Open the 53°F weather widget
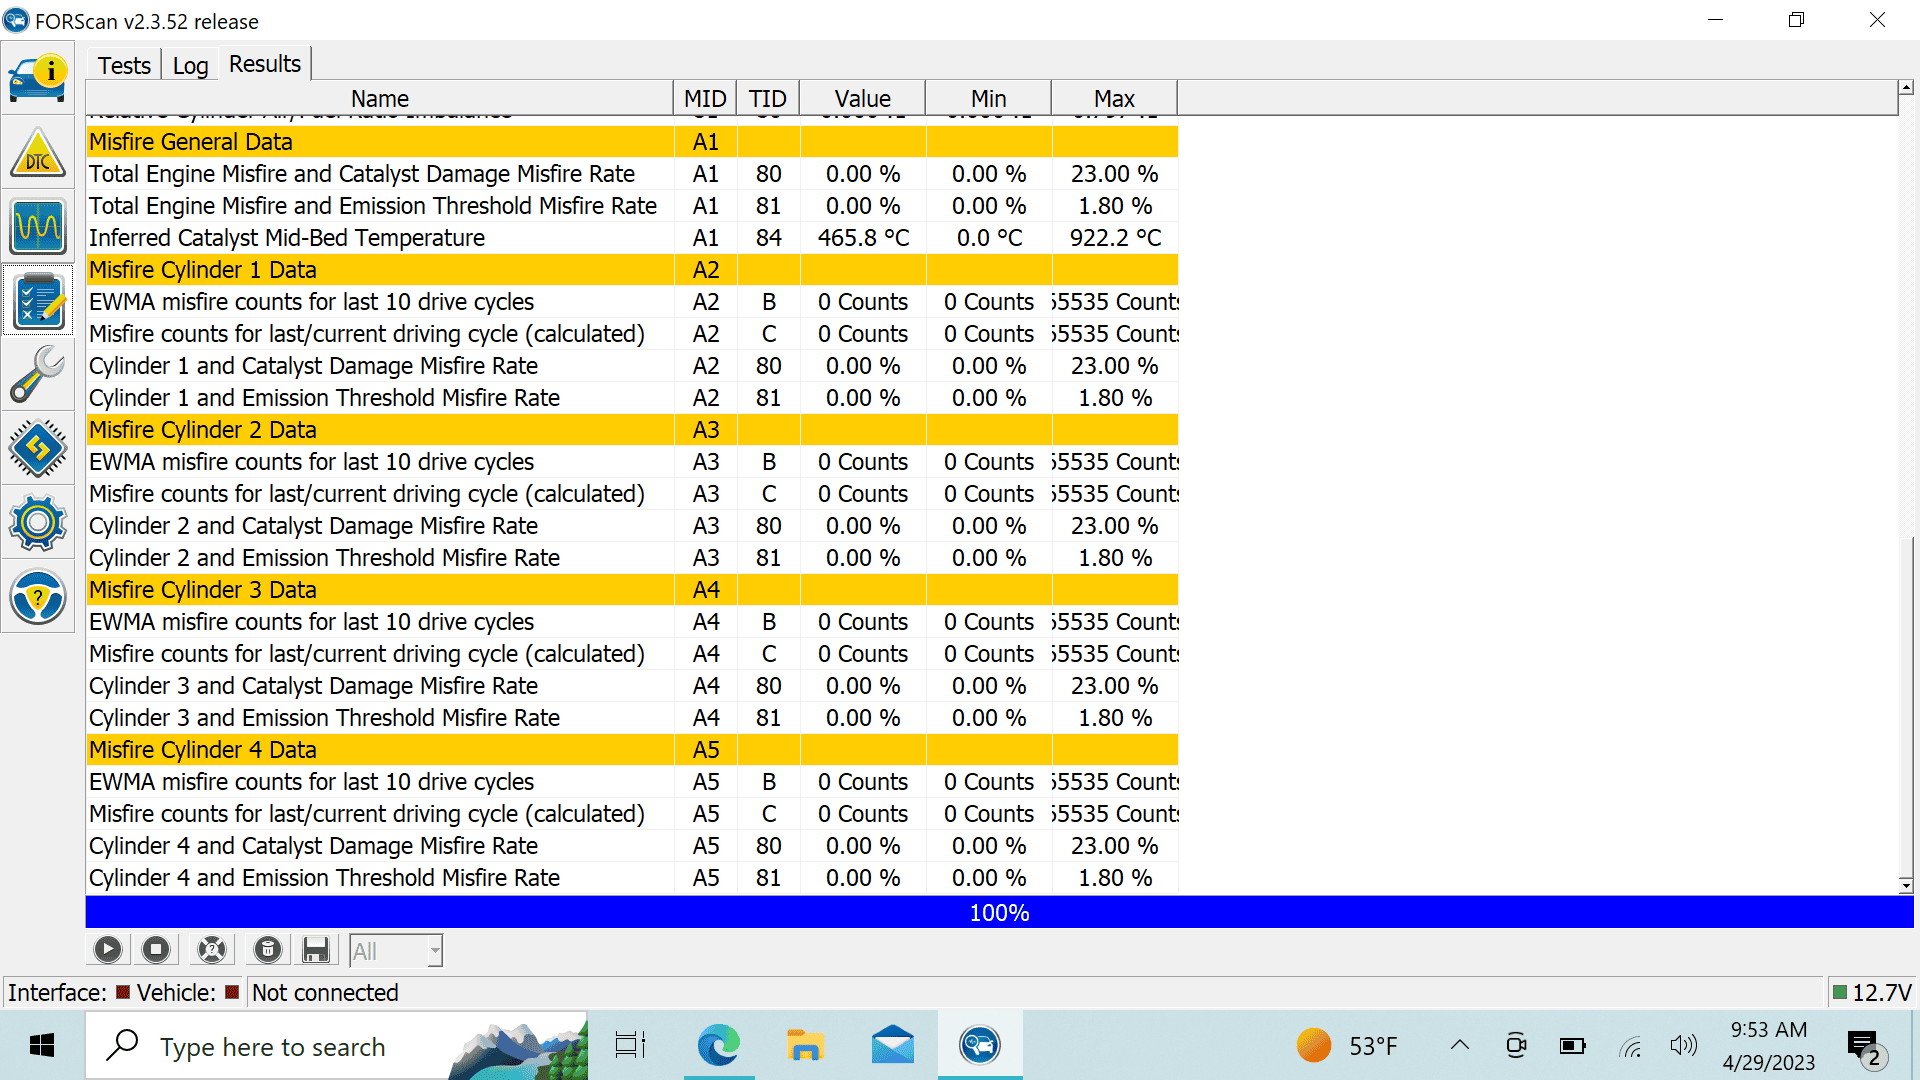The height and width of the screenshot is (1080, 1920). point(1347,1046)
